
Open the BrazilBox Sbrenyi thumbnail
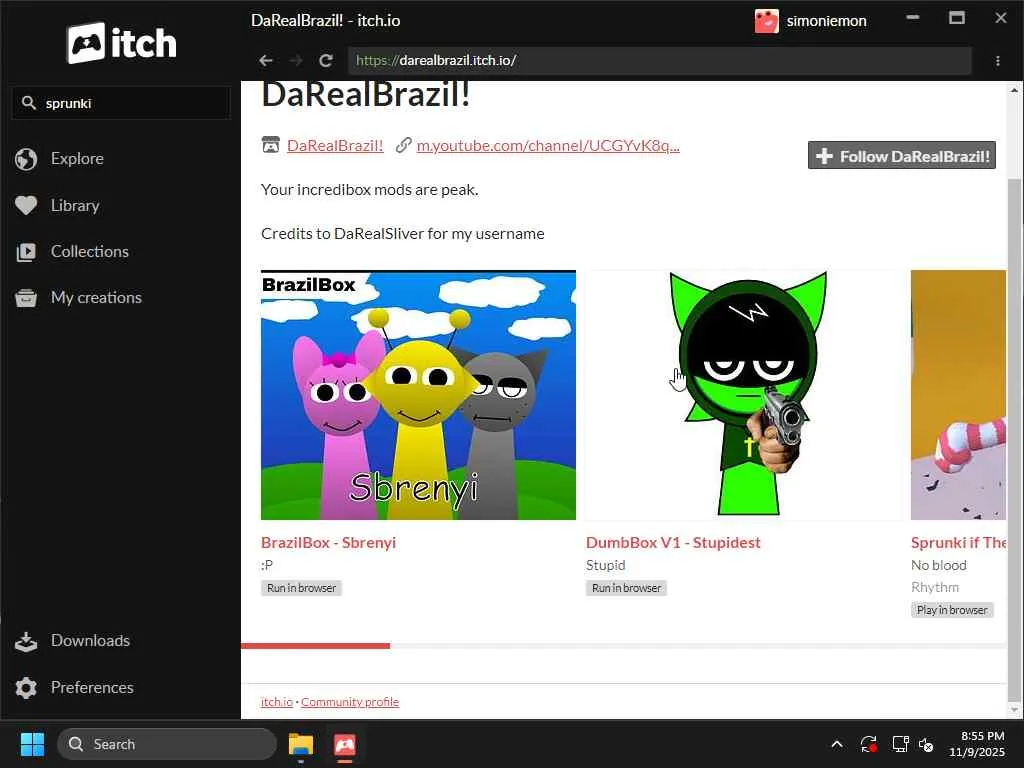click(418, 395)
